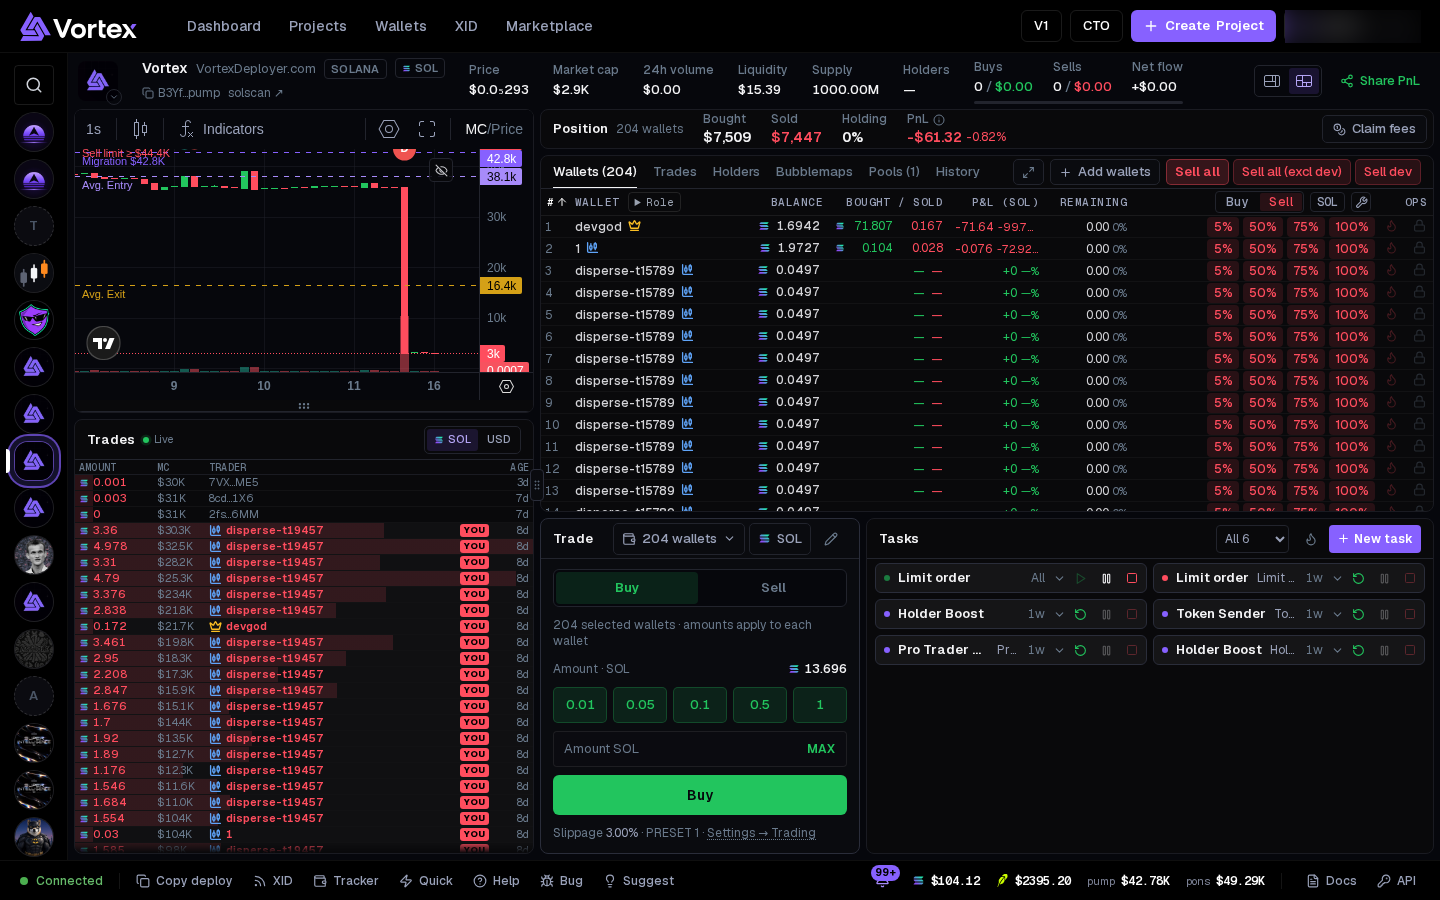Image resolution: width=1440 pixels, height=900 pixels.
Task: Select the candlestick chart type icon
Action: pyautogui.click(x=140, y=129)
